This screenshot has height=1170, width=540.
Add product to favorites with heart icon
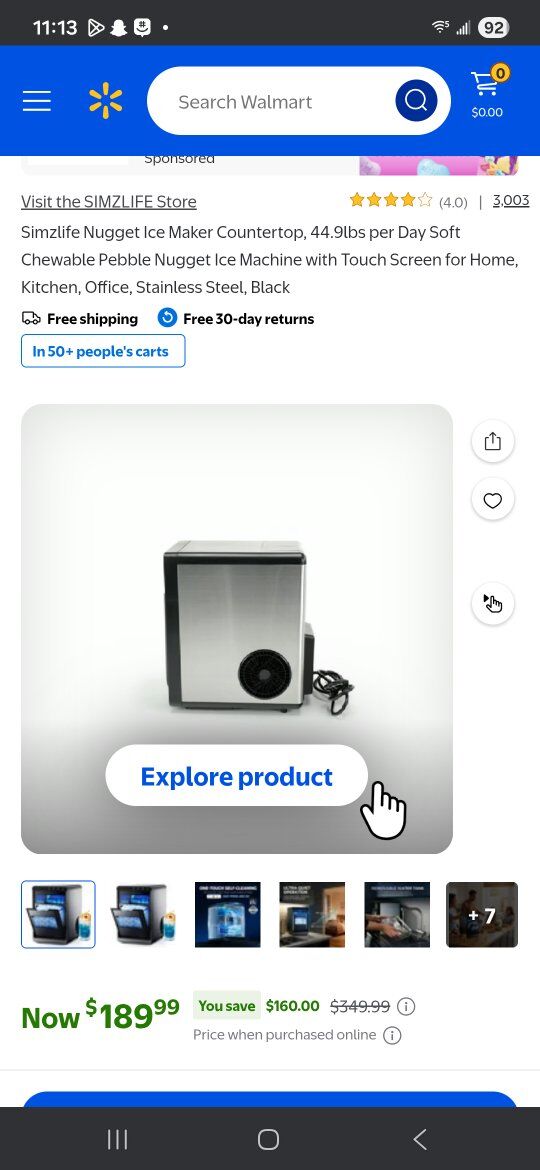(493, 500)
